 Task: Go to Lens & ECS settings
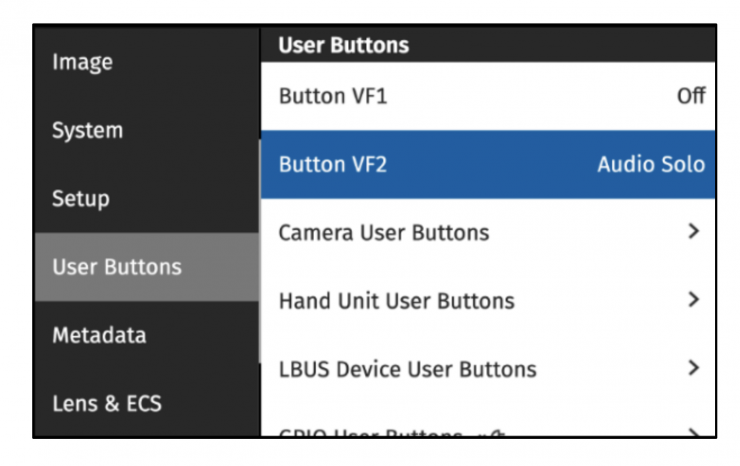point(106,404)
